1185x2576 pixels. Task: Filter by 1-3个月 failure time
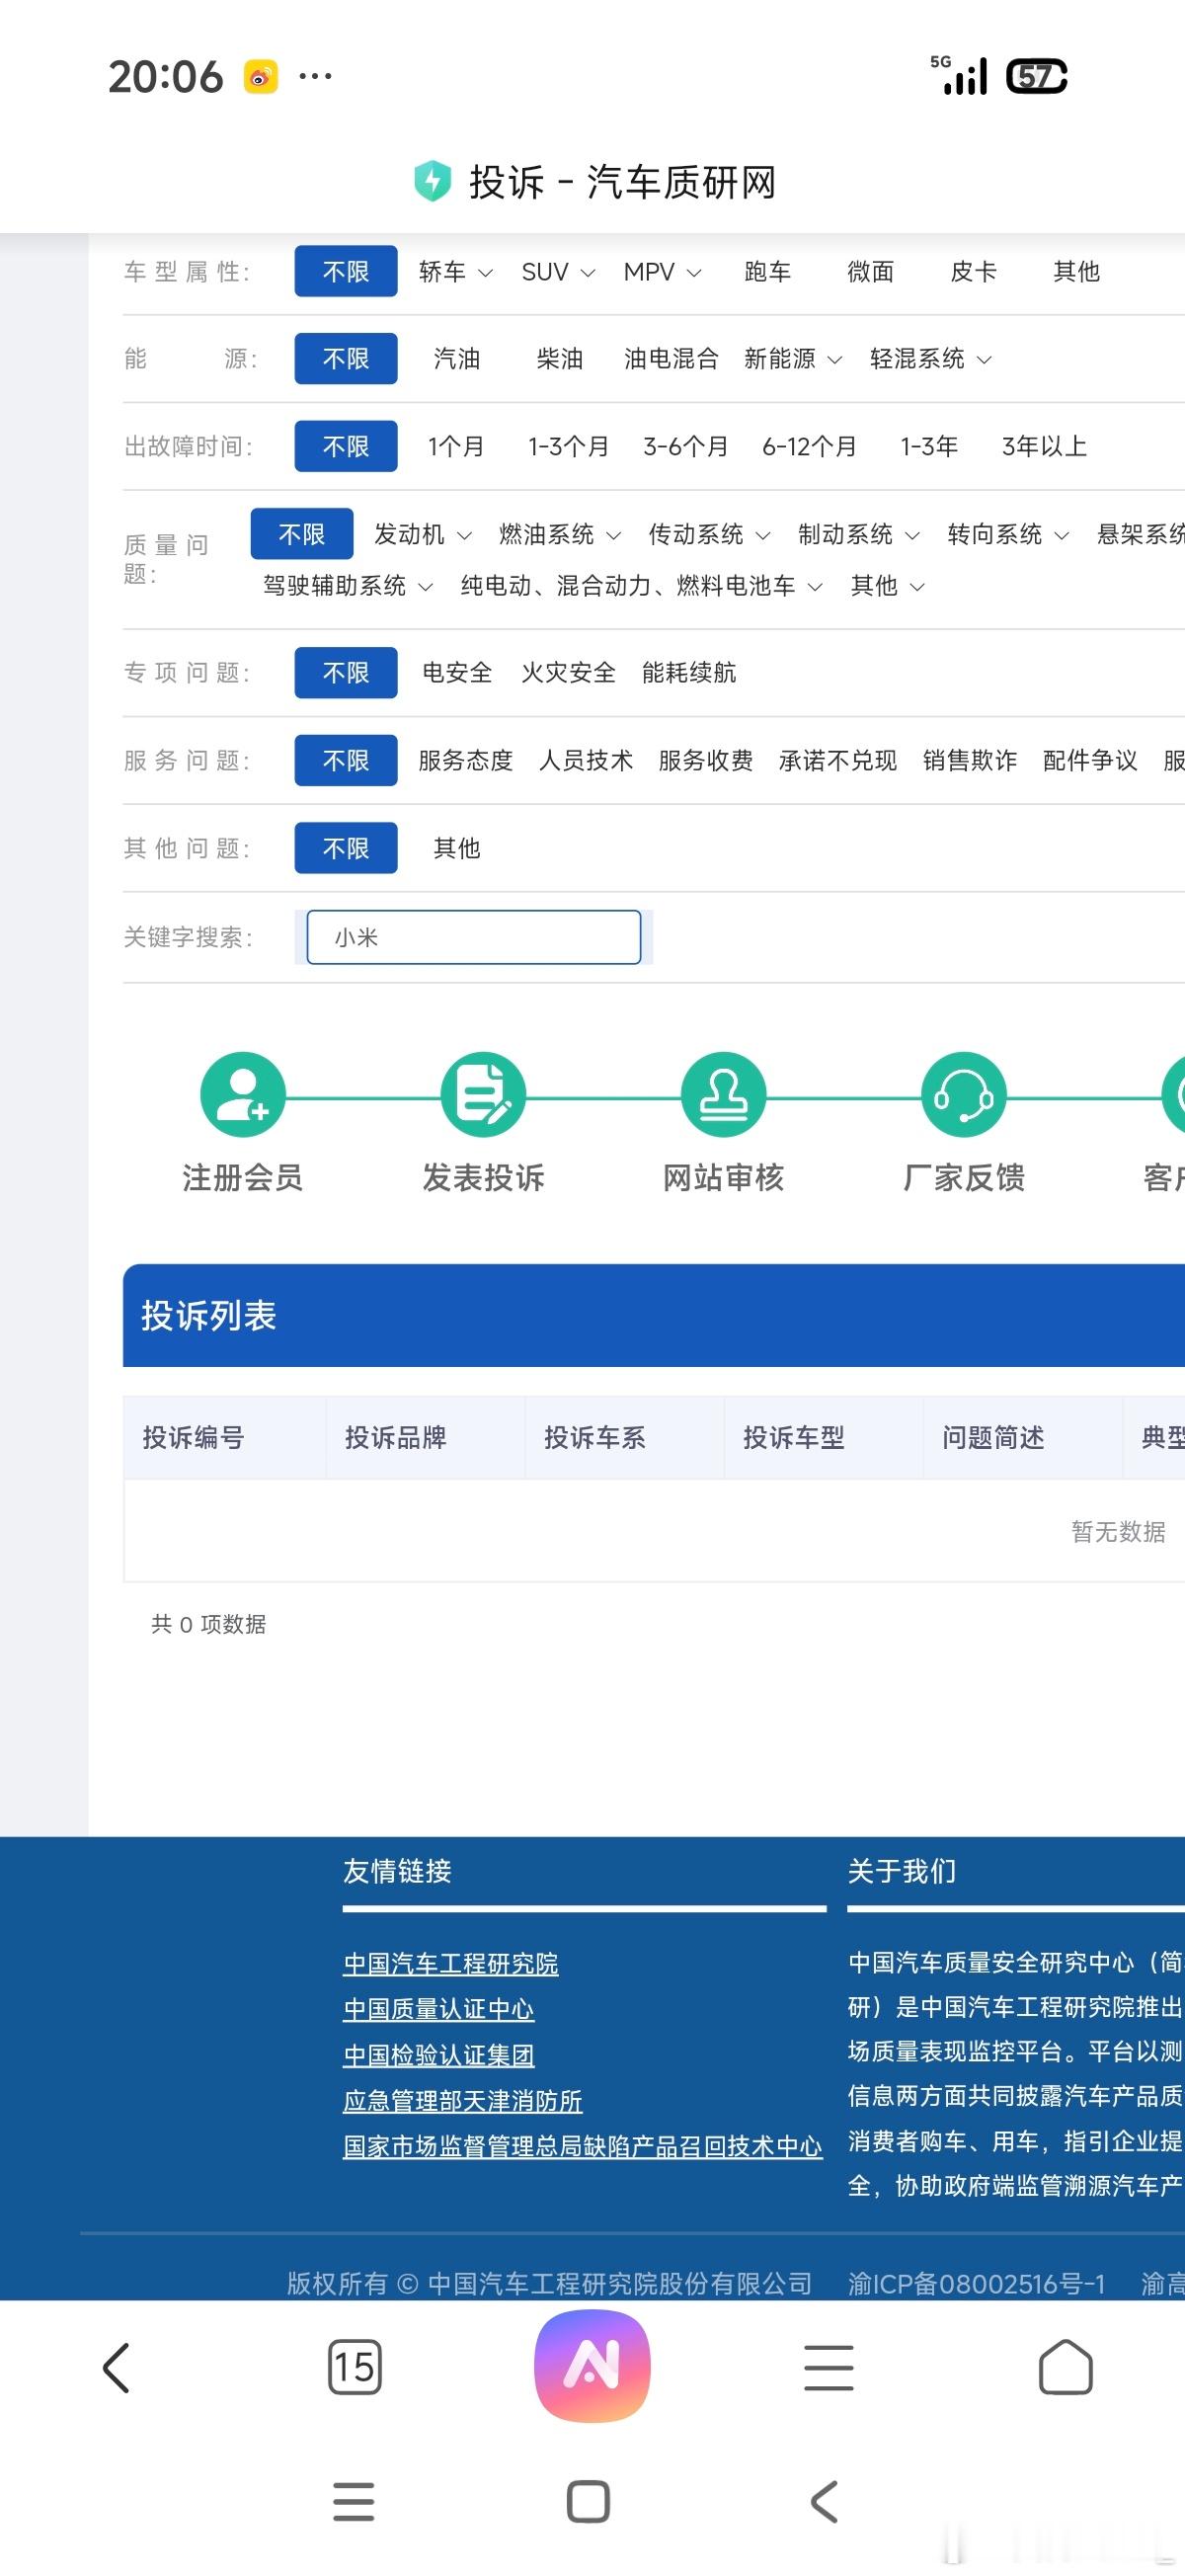568,446
